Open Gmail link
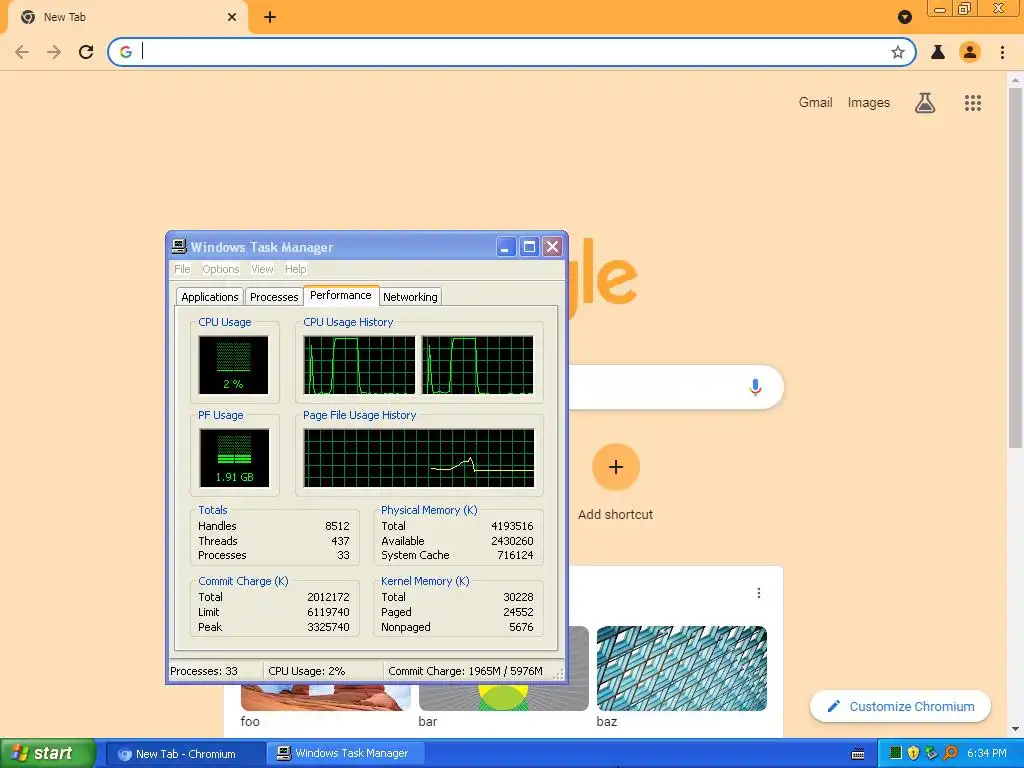This screenshot has width=1024, height=768. 815,103
